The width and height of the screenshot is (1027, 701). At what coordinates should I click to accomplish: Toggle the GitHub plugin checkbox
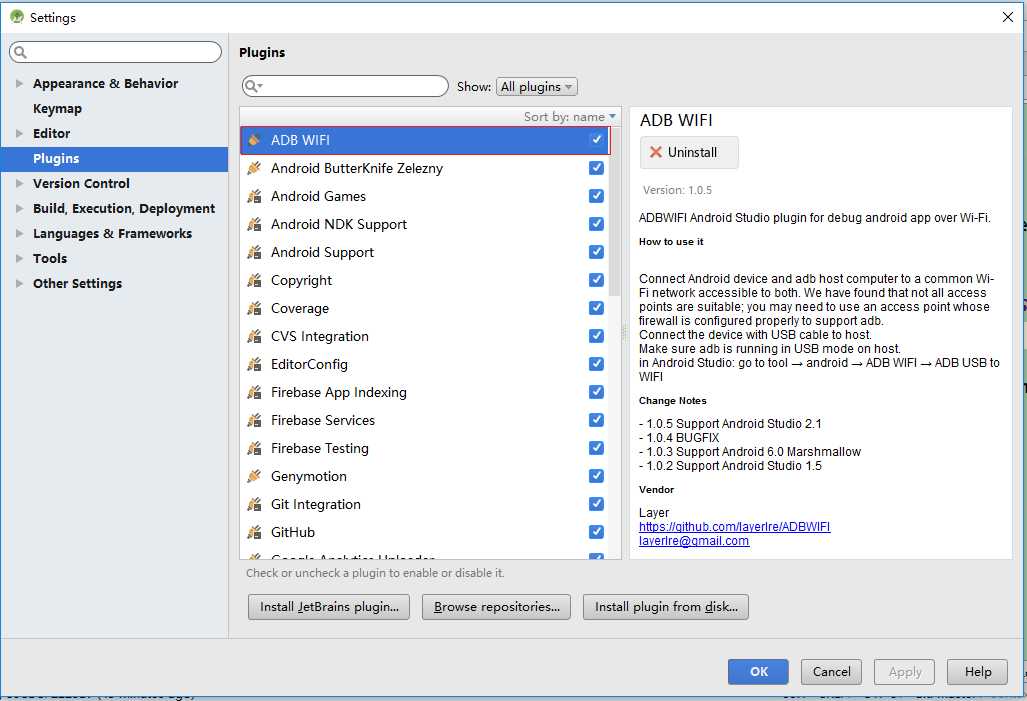click(x=596, y=532)
